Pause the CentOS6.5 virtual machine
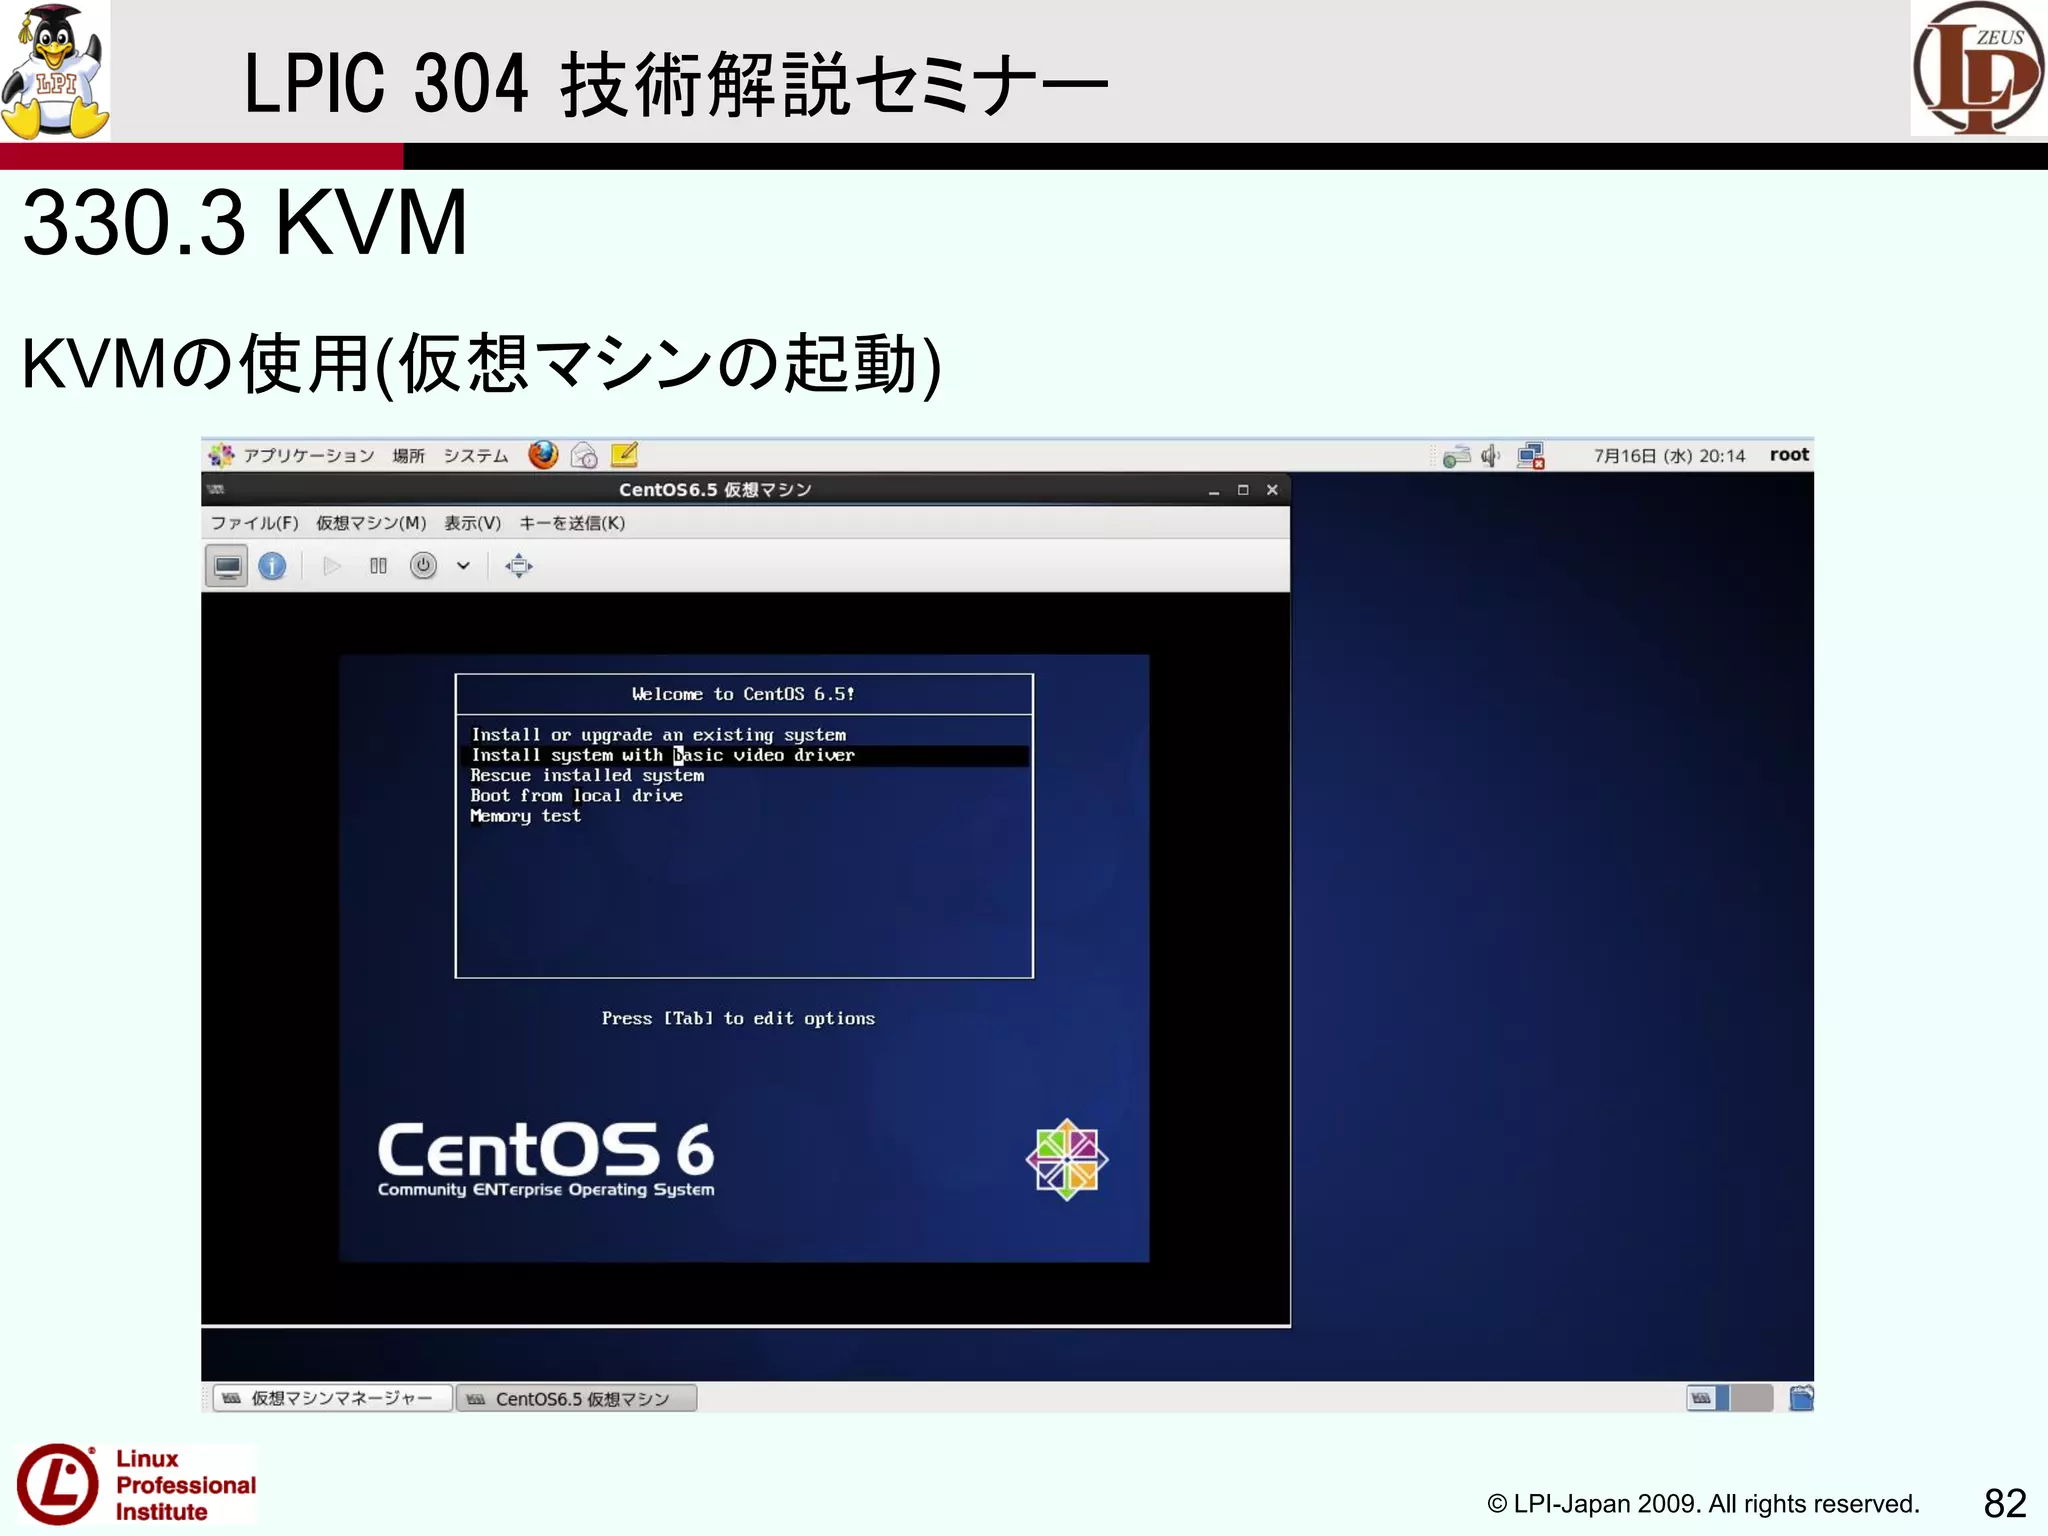 (378, 566)
